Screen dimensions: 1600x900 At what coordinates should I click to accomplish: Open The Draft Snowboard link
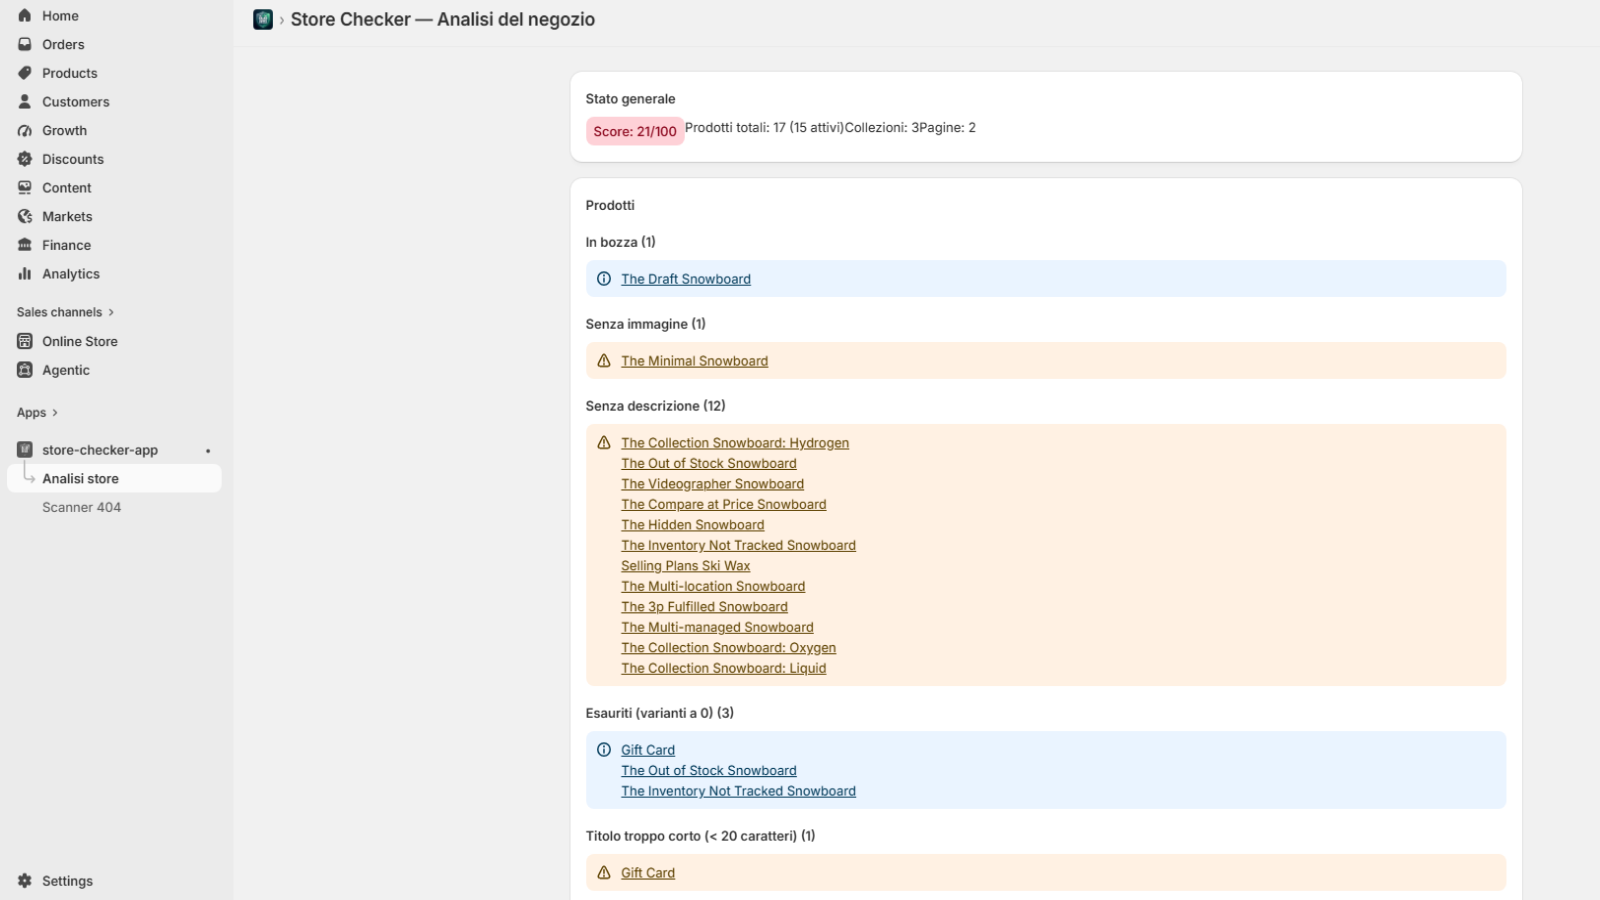686,279
